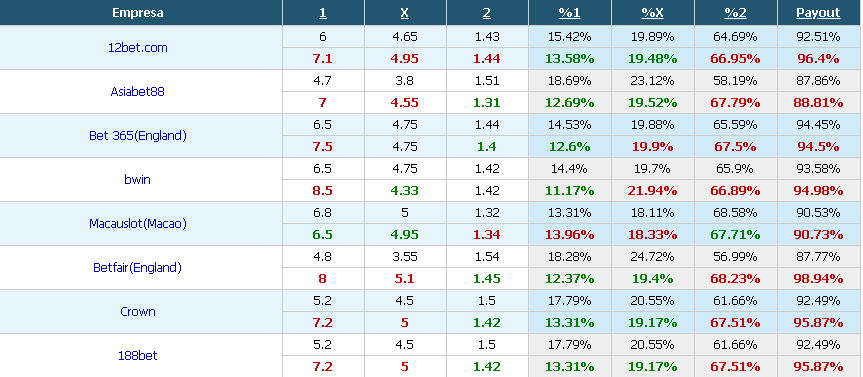Sort by the X column header
863x377 pixels.
click(x=405, y=13)
